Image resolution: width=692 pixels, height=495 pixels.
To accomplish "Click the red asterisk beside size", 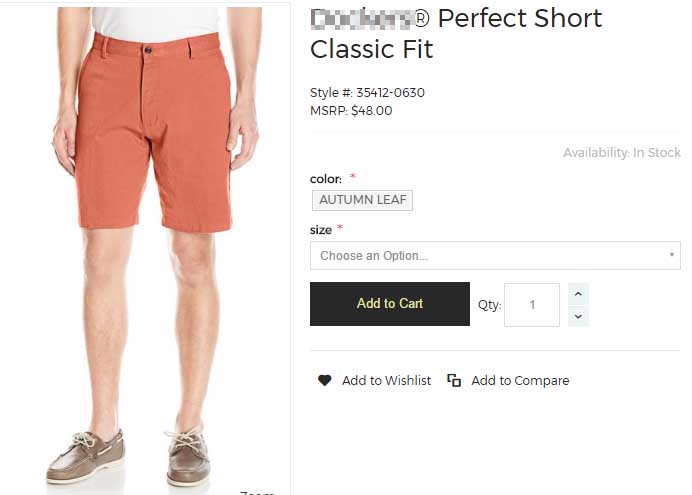I will (x=340, y=229).
